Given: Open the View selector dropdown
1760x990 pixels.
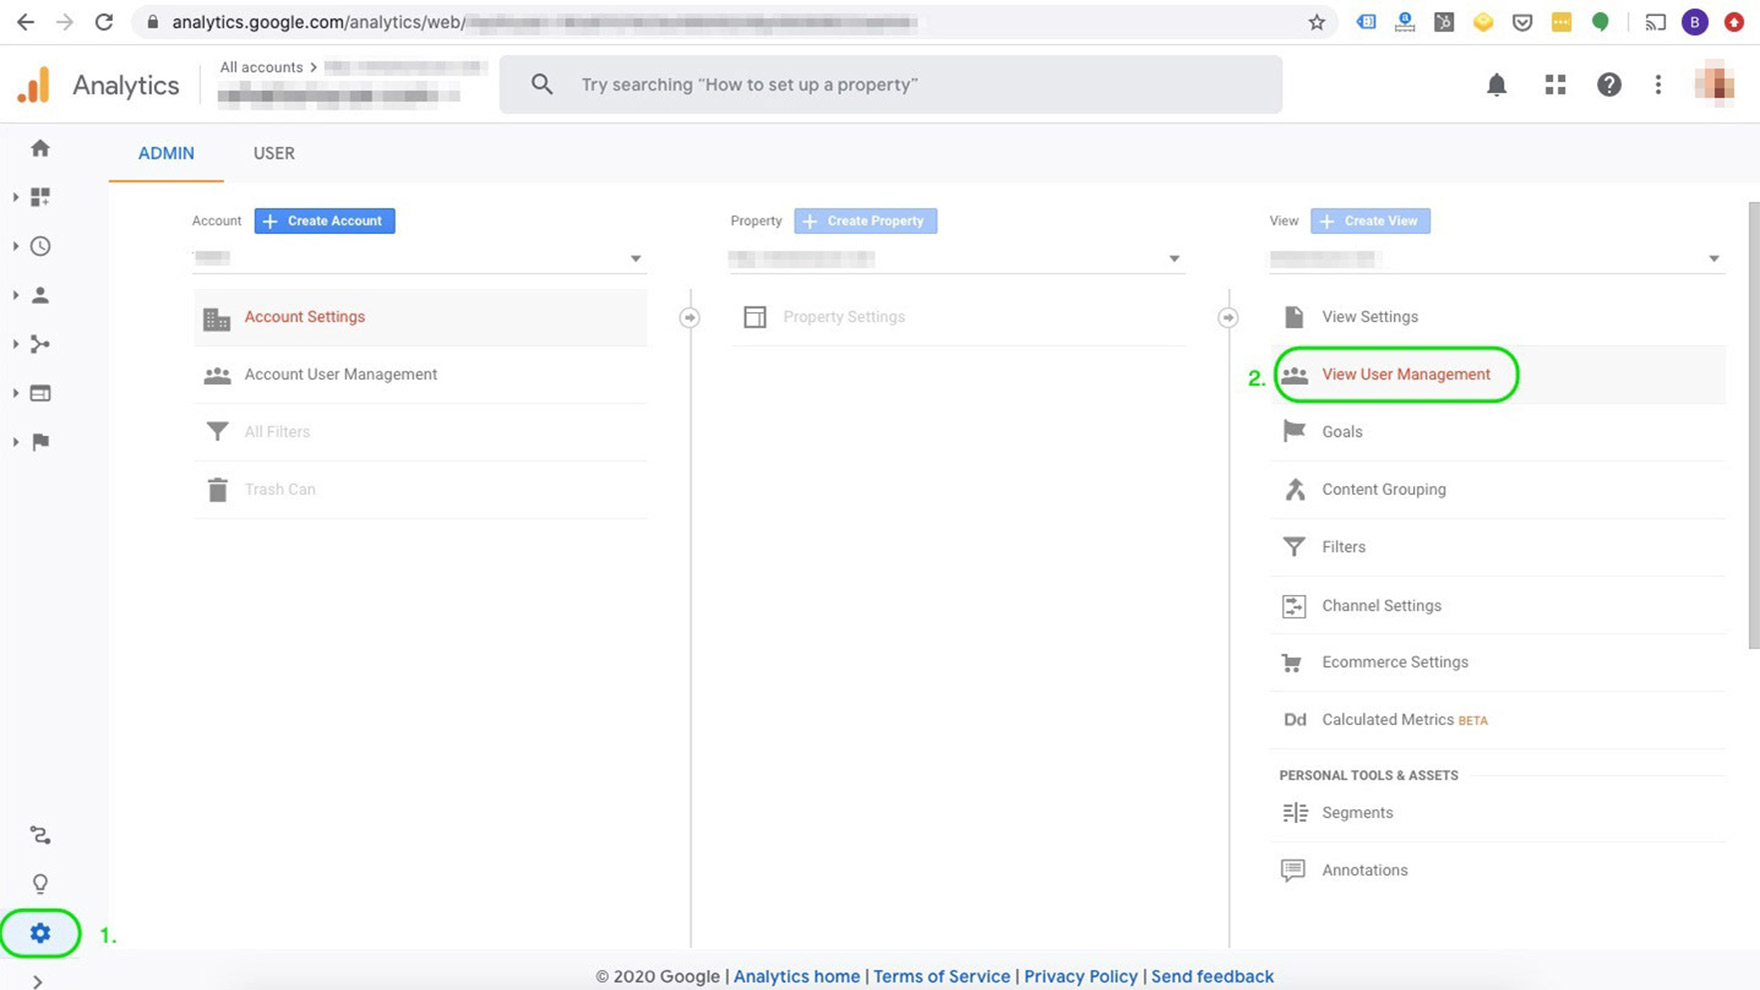Looking at the screenshot, I should coord(1713,259).
